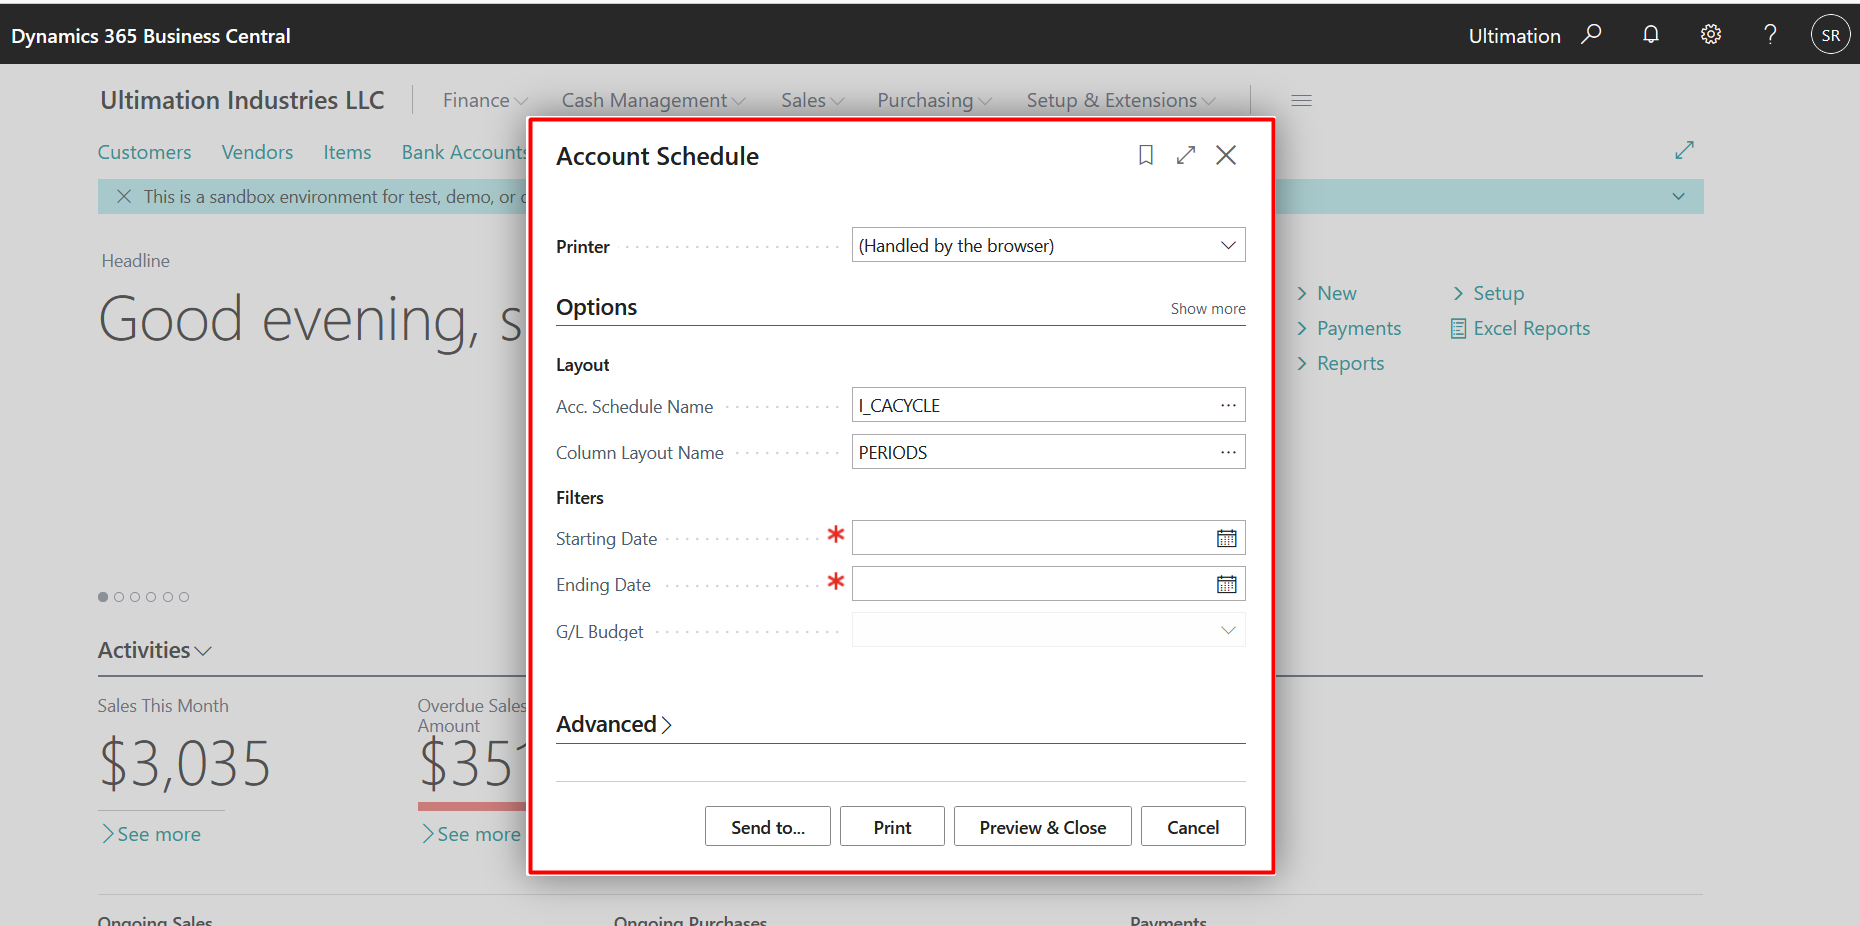1860x926 pixels.
Task: Expand the Advanced section
Action: [x=614, y=723]
